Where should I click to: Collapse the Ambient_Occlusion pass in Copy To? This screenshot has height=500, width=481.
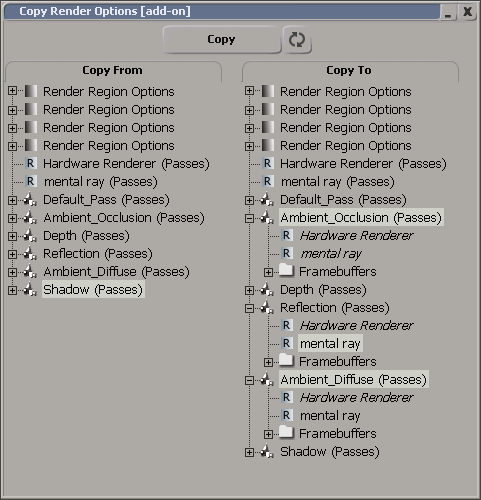(249, 219)
